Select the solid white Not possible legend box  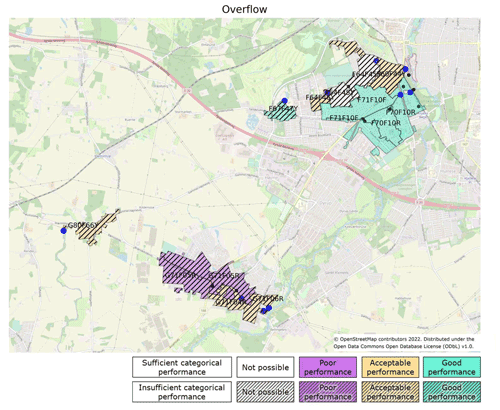(x=265, y=367)
